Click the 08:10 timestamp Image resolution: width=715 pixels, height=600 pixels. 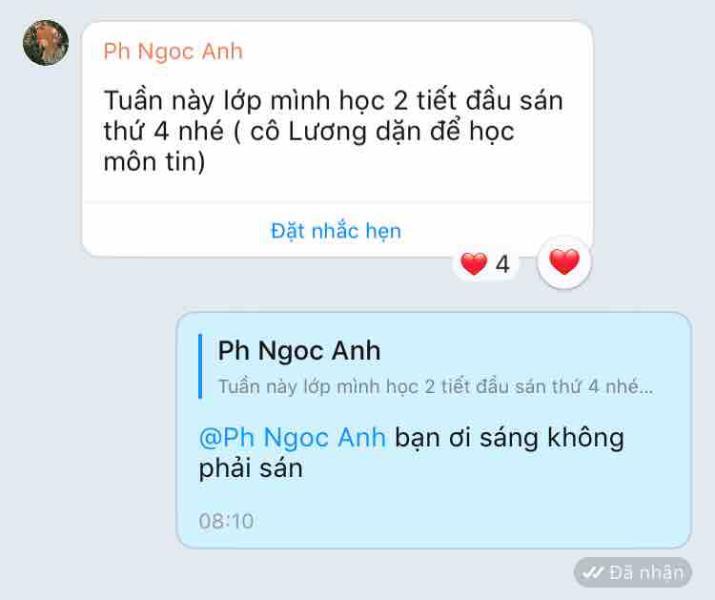(226, 521)
